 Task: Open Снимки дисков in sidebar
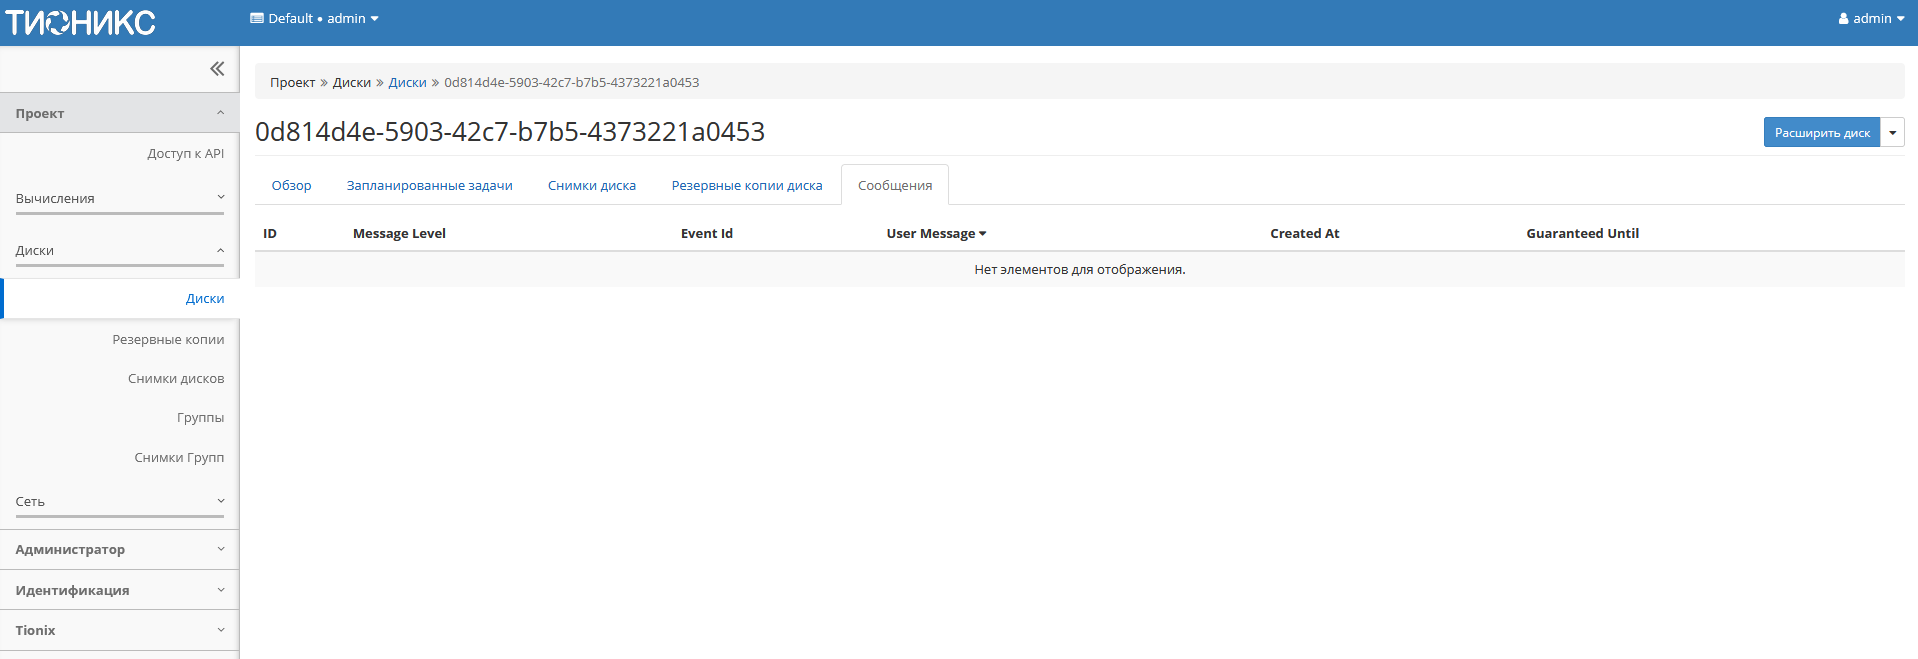[176, 379]
